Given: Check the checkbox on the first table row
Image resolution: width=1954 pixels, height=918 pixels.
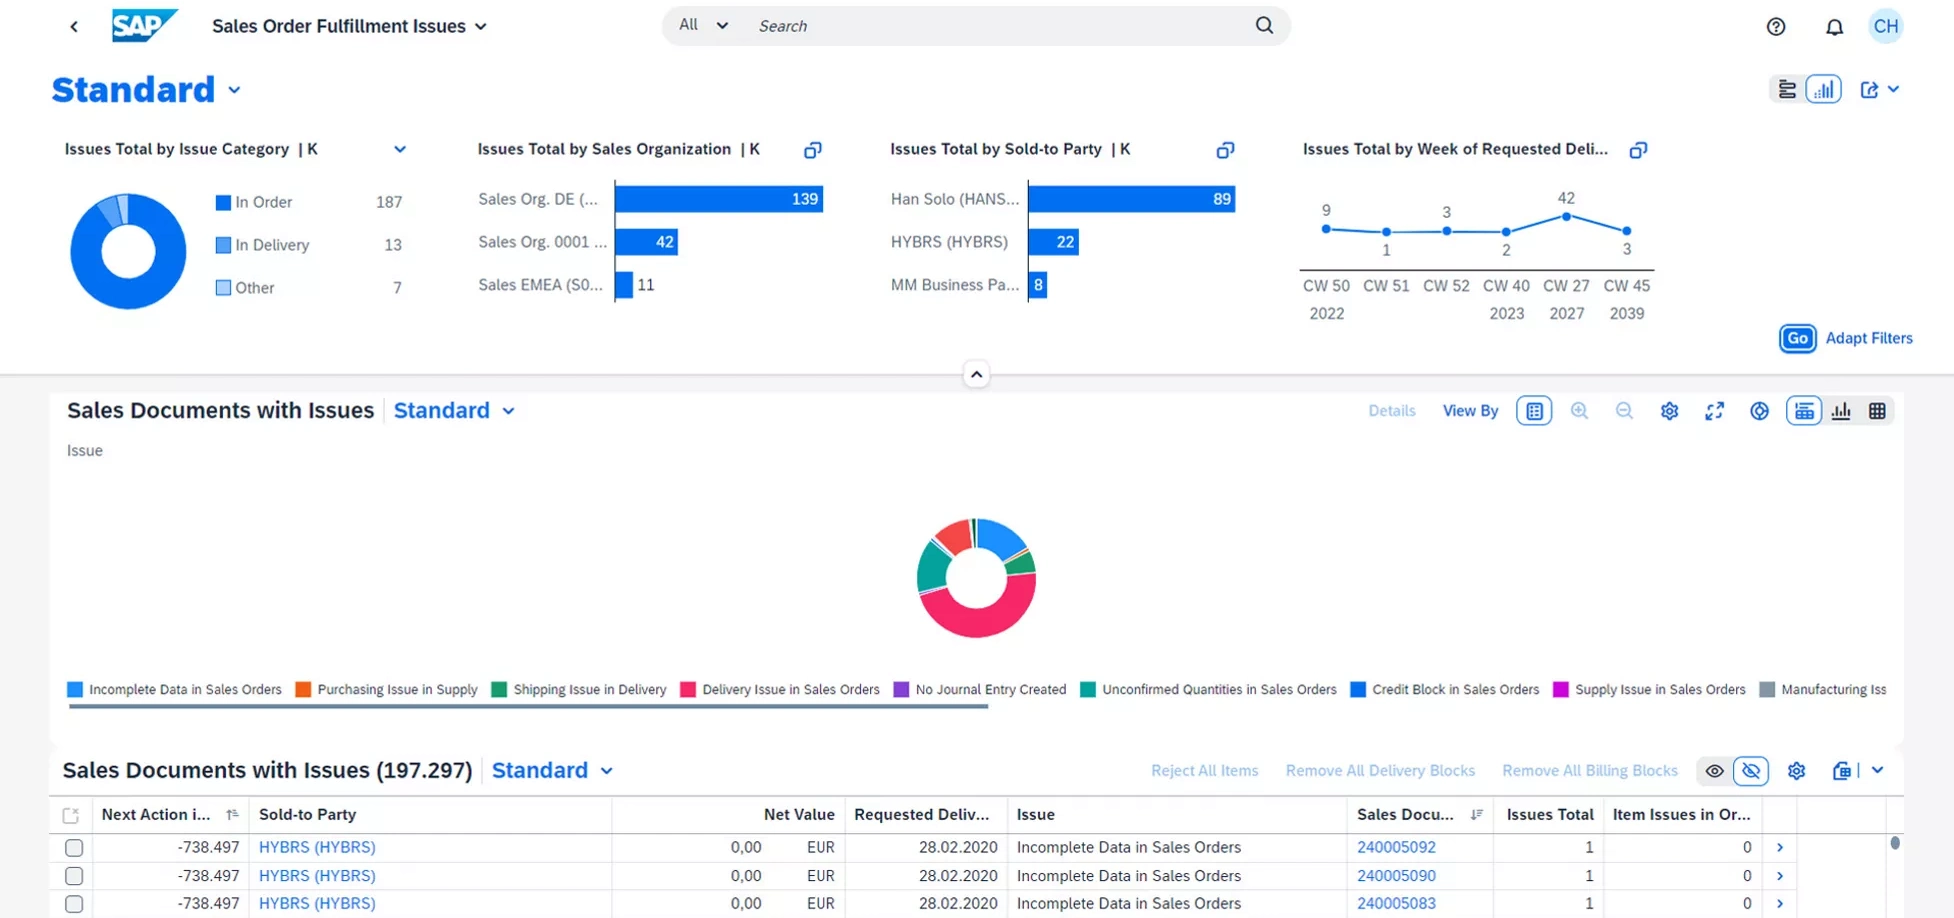Looking at the screenshot, I should pos(73,847).
